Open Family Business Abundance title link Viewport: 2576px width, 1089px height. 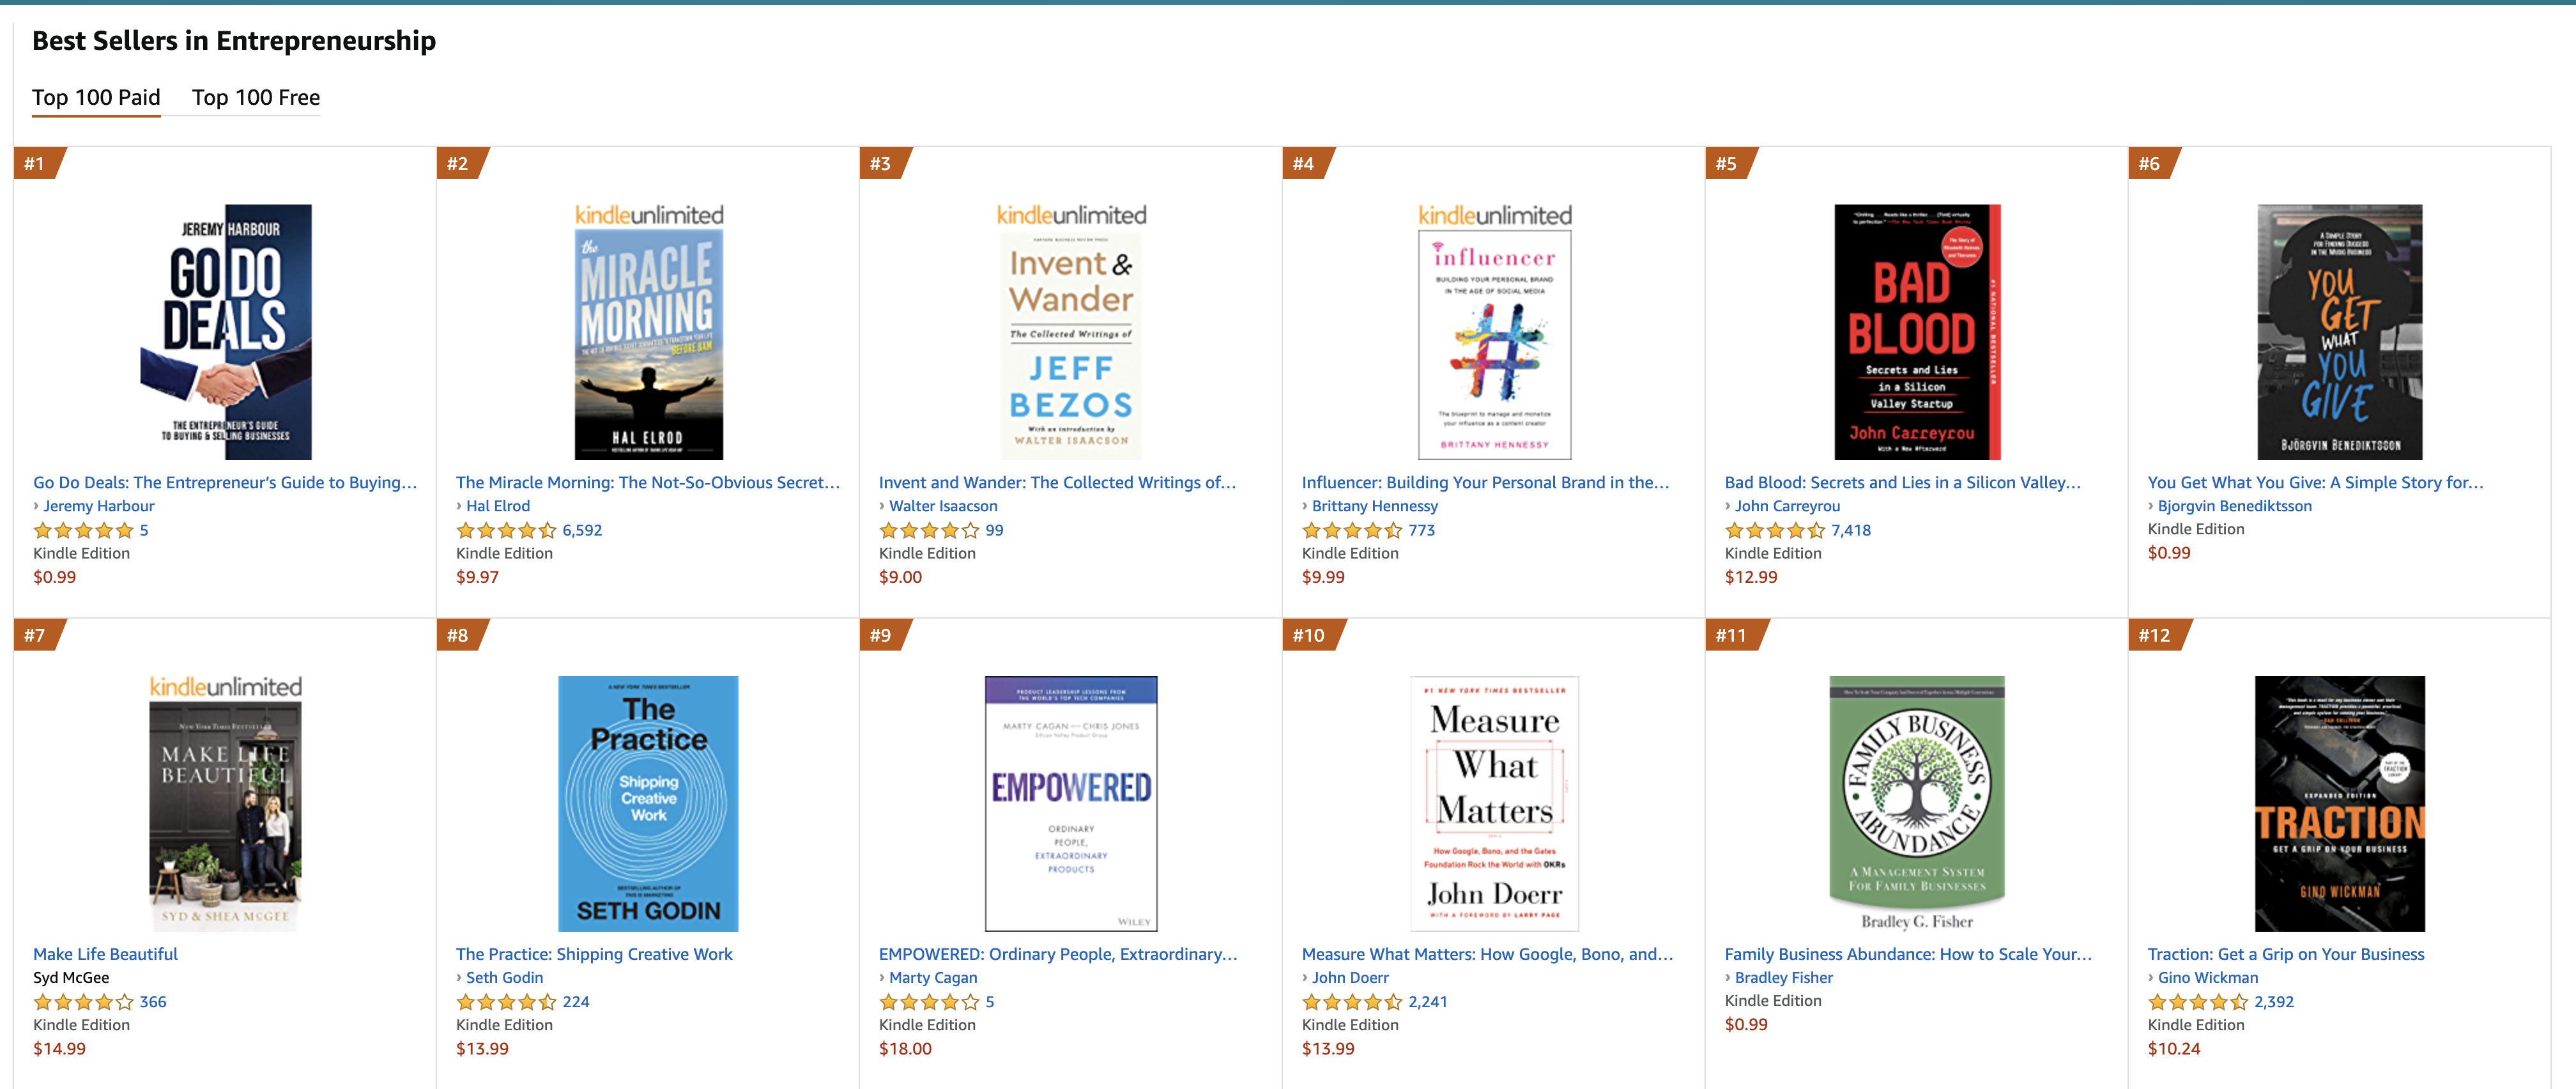pyautogui.click(x=1907, y=954)
